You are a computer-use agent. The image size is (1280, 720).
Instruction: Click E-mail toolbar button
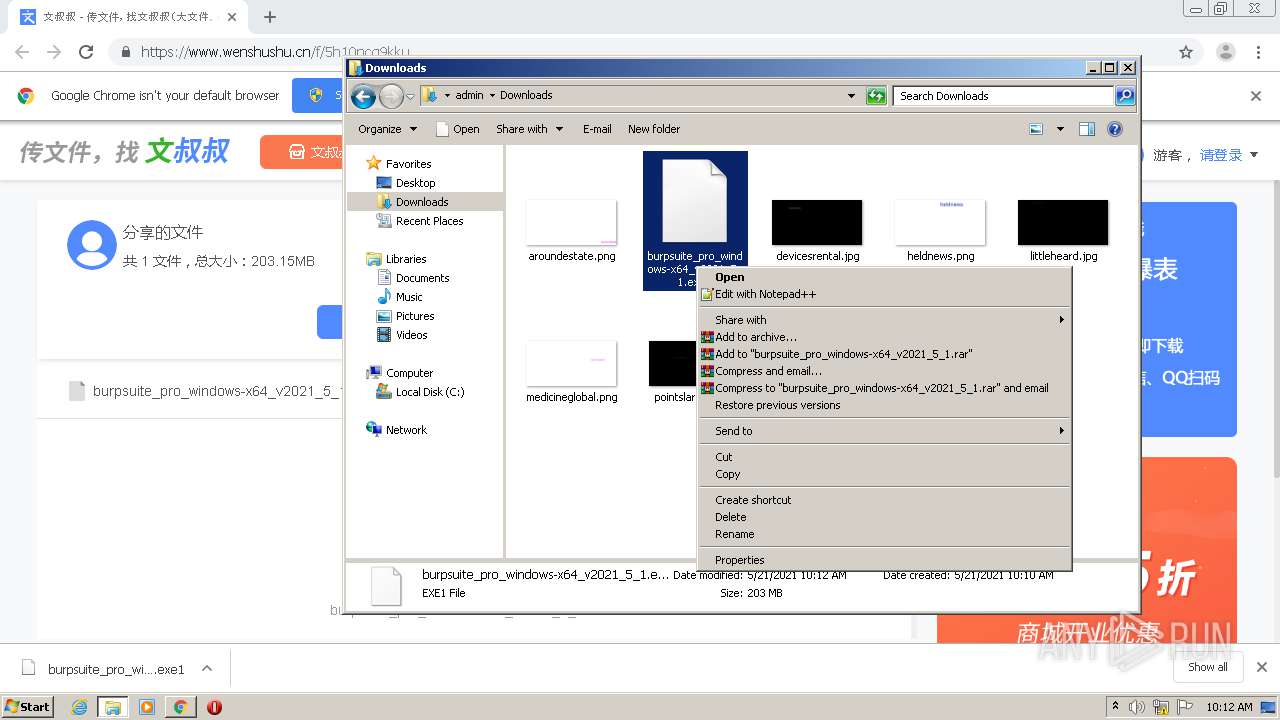tap(597, 129)
